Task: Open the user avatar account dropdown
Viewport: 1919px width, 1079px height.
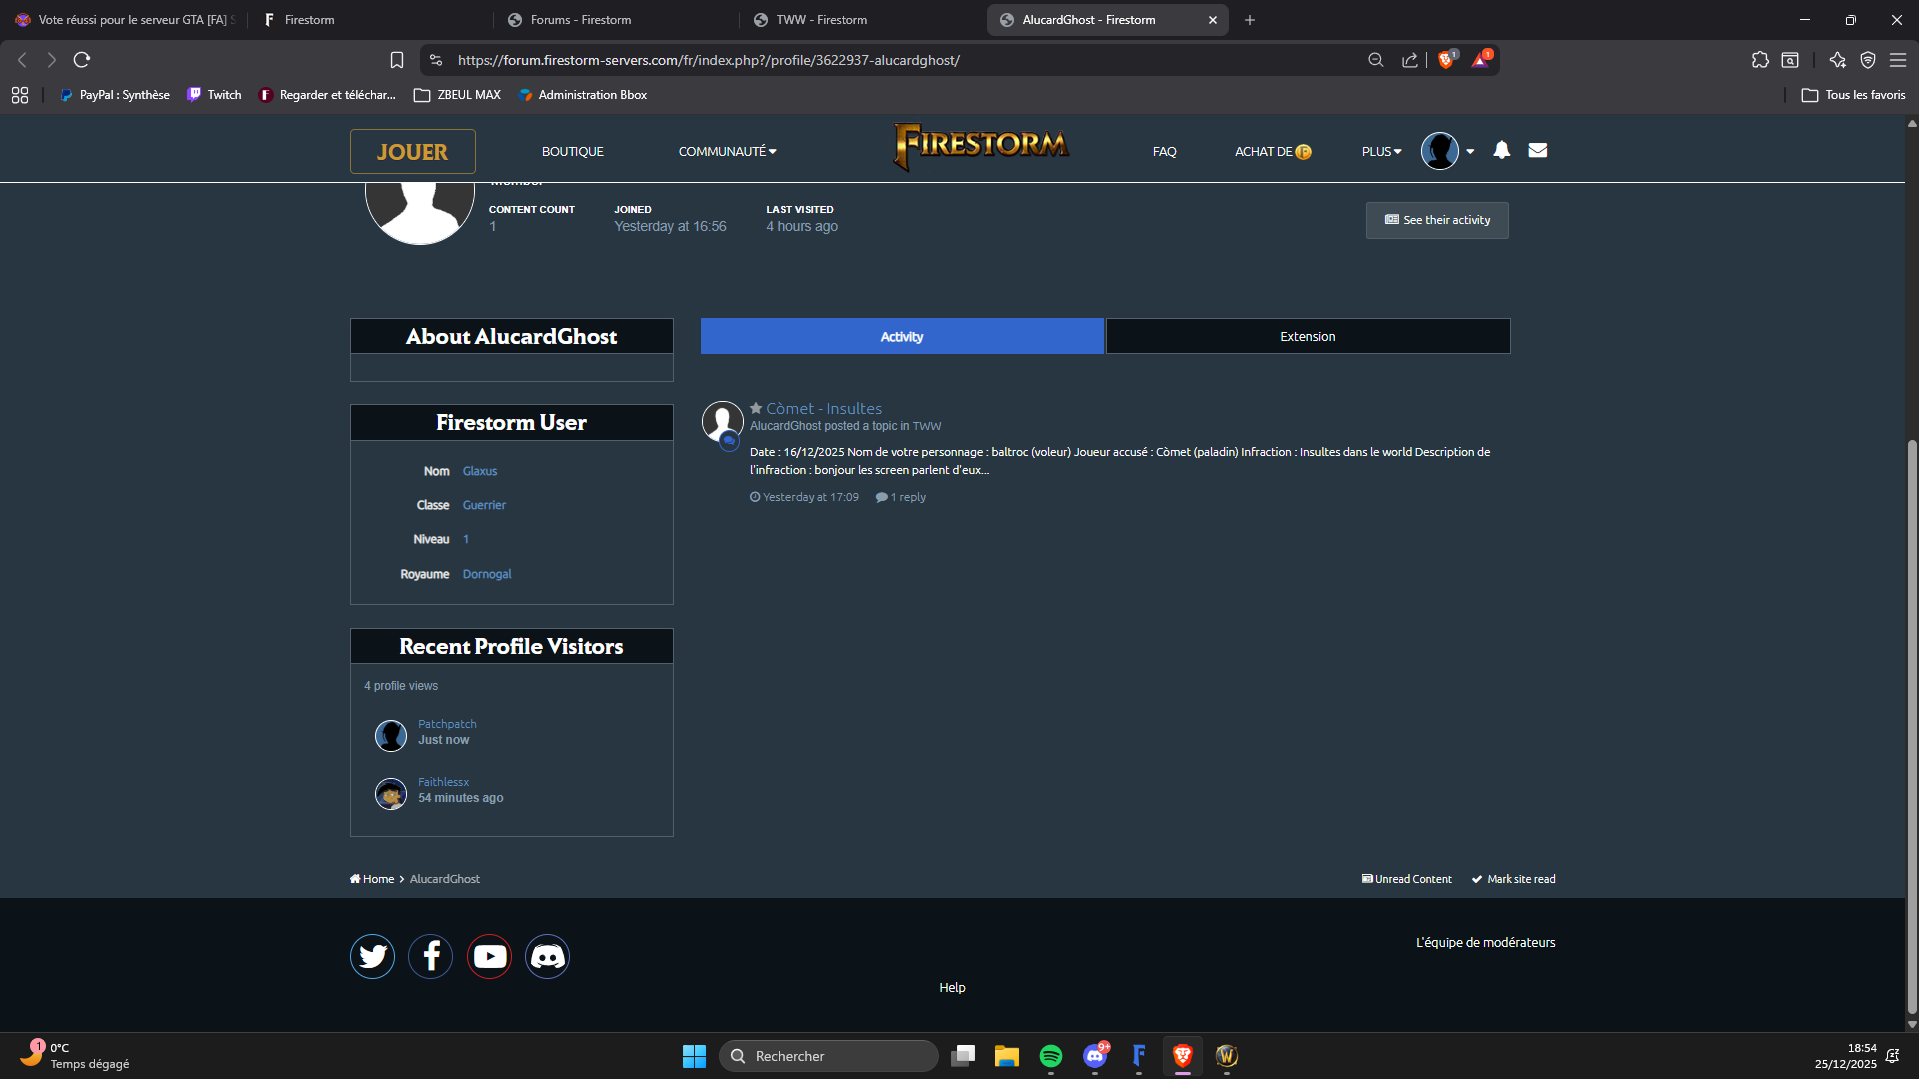Action: coord(1447,151)
